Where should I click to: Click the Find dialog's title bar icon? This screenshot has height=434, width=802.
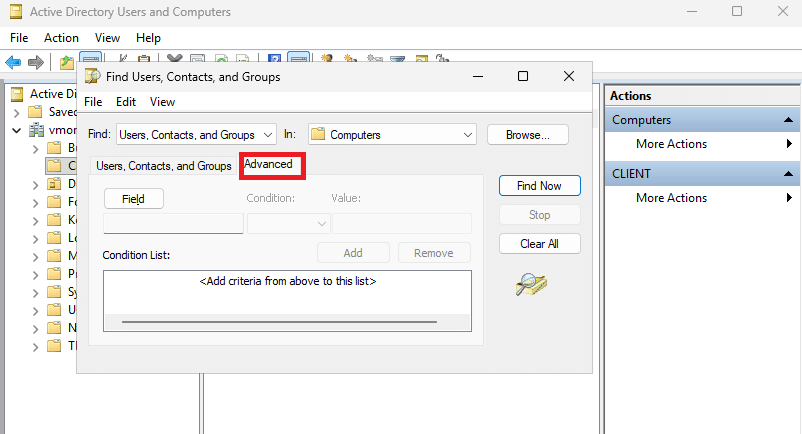[93, 76]
